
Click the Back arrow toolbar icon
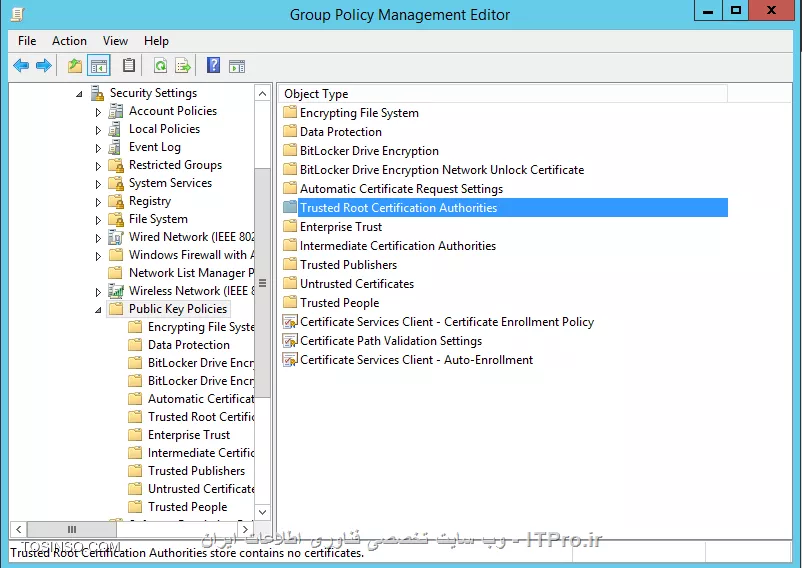pyautogui.click(x=21, y=65)
